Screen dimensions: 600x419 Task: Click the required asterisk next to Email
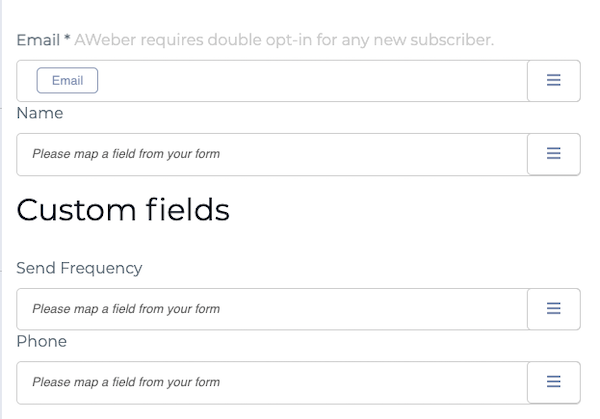coord(67,40)
